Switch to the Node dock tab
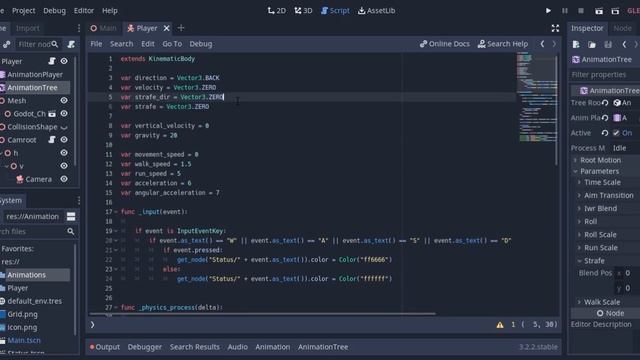This screenshot has height=360, width=640. coord(622,28)
